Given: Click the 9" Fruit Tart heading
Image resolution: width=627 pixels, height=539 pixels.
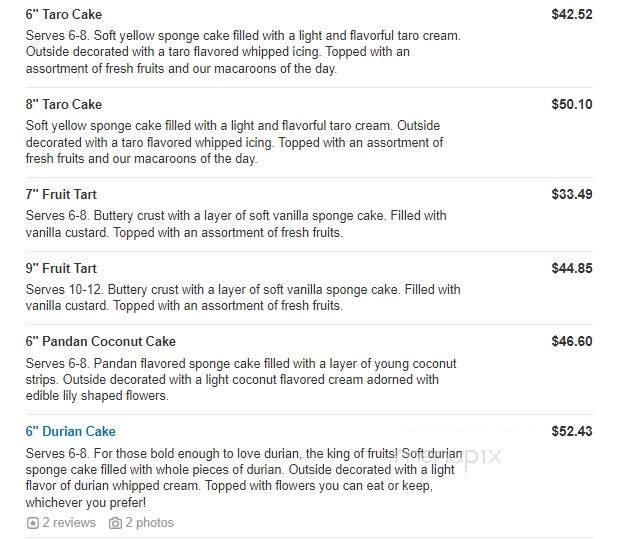Looking at the screenshot, I should click(61, 269).
